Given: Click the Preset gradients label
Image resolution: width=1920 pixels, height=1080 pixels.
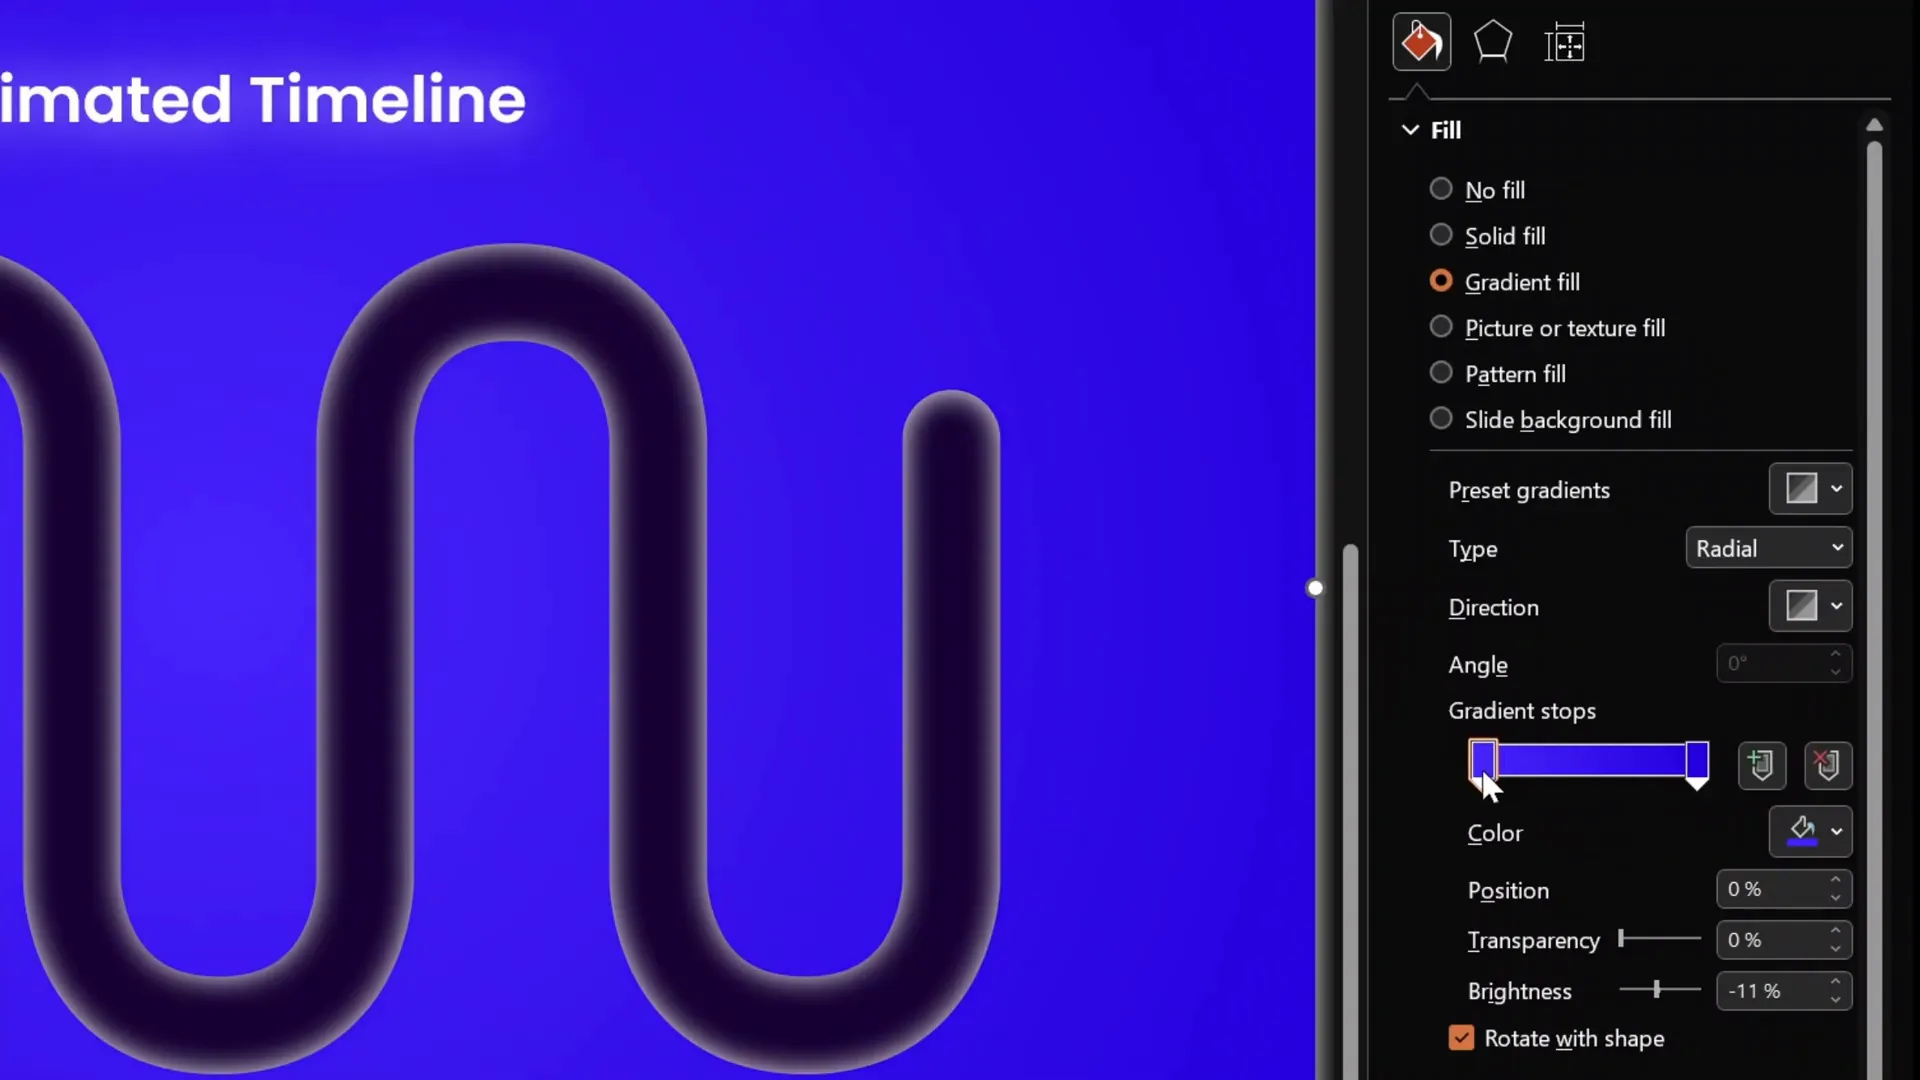Looking at the screenshot, I should [x=1529, y=490].
